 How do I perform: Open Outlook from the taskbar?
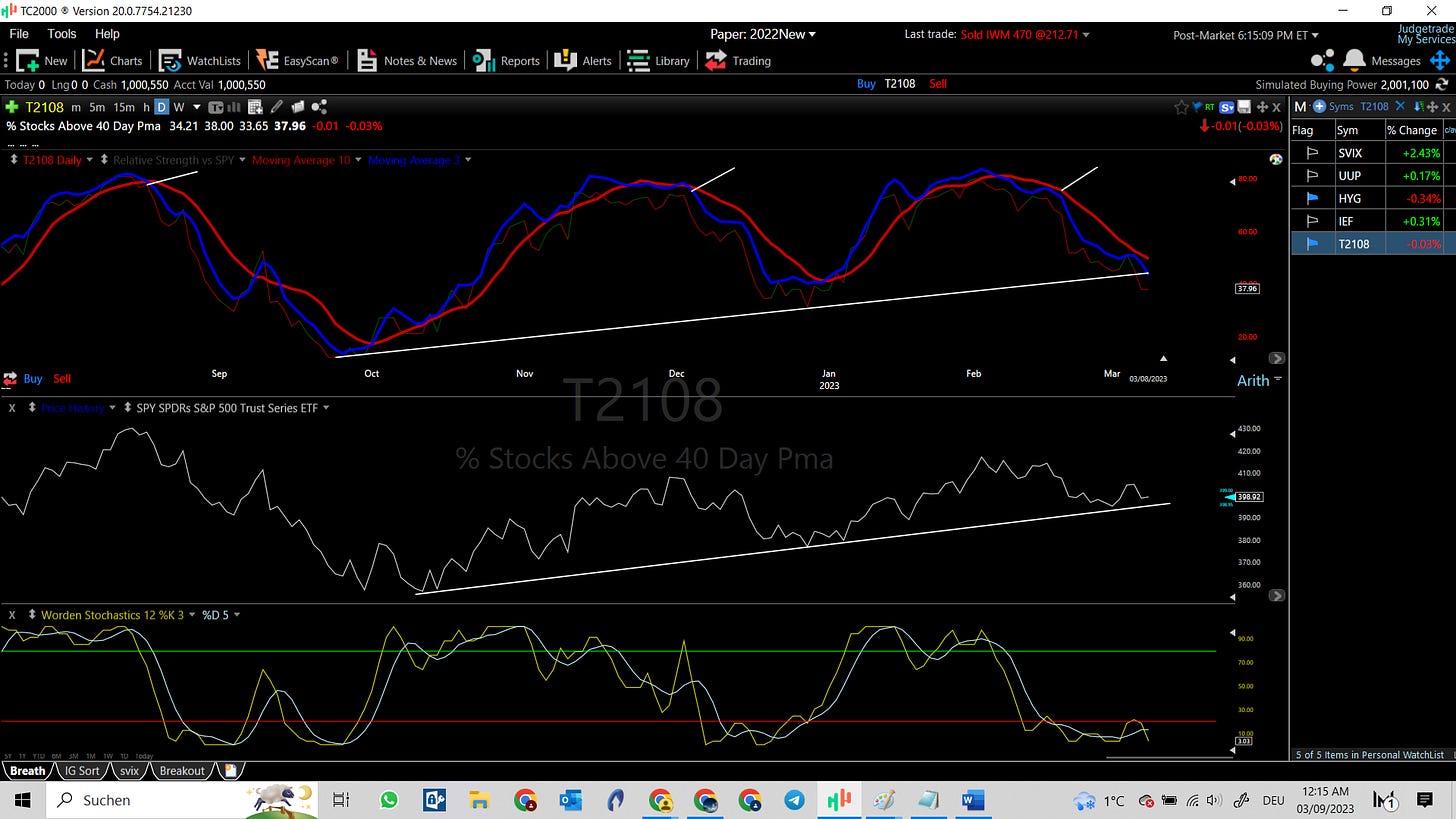pyautogui.click(x=571, y=800)
